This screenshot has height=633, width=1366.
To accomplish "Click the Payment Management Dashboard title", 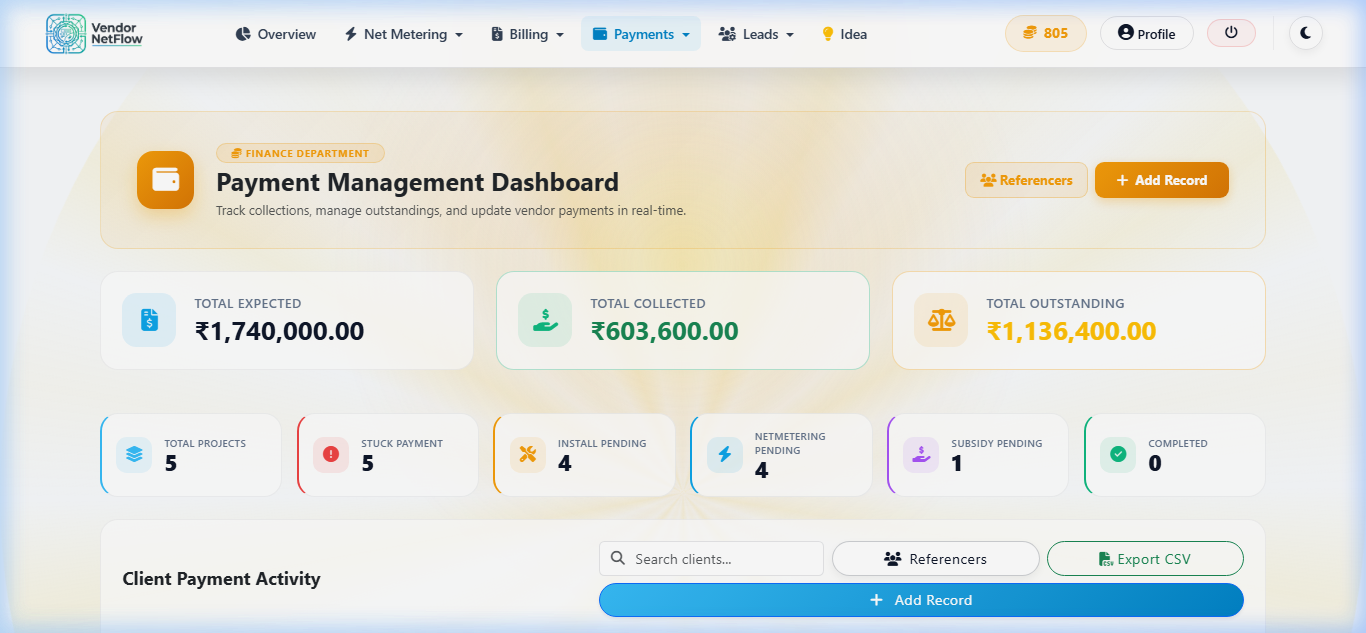I will coord(417,183).
